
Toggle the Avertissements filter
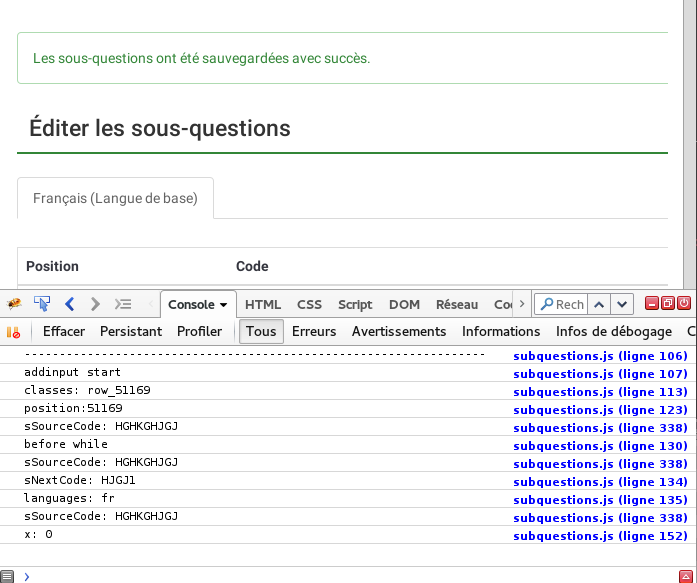pyautogui.click(x=399, y=331)
